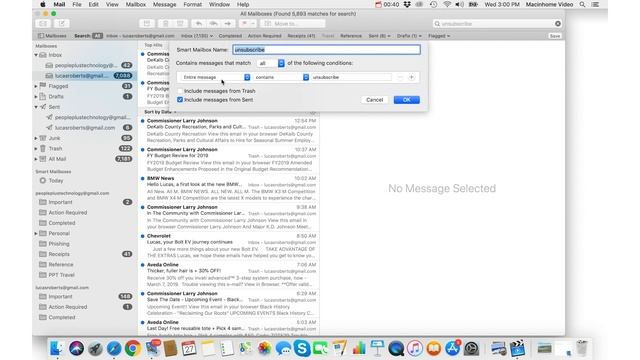
Task: Open the Get Mail envelope toolbar icon
Action: click(x=44, y=24)
